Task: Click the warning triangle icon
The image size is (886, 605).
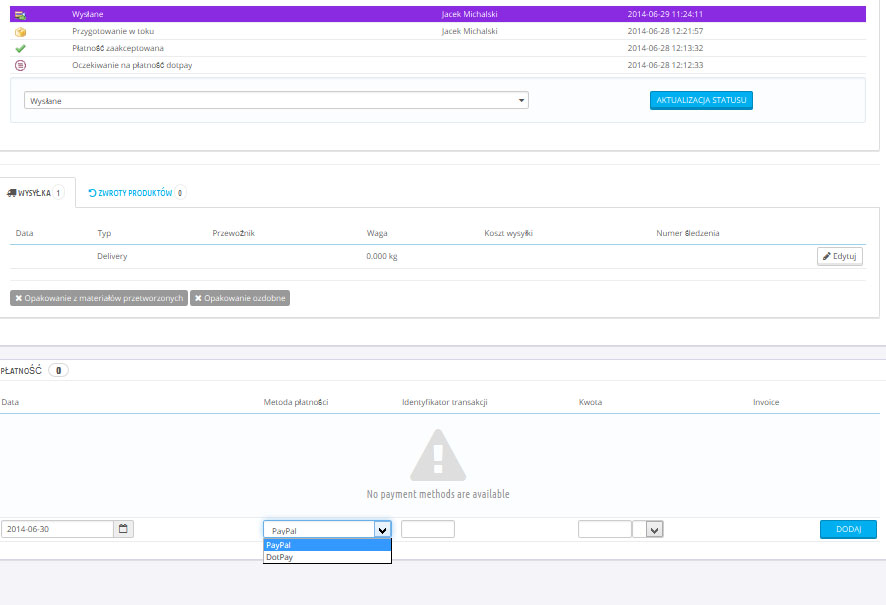Action: (438, 455)
